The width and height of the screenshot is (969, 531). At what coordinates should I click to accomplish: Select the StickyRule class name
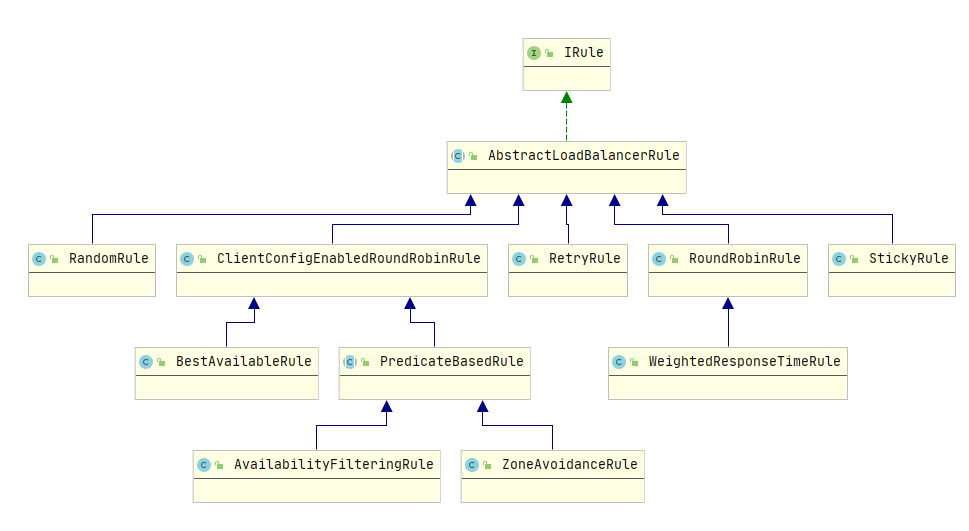(x=908, y=258)
